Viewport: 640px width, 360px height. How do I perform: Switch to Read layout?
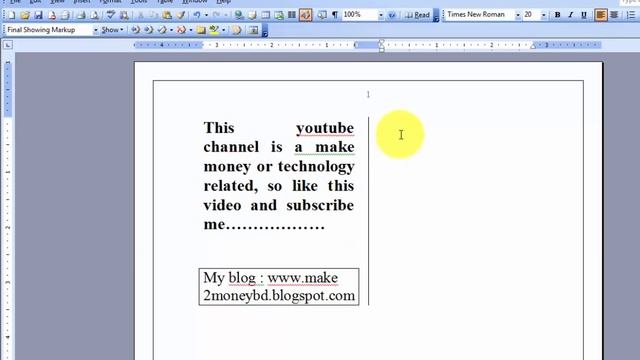[417, 15]
